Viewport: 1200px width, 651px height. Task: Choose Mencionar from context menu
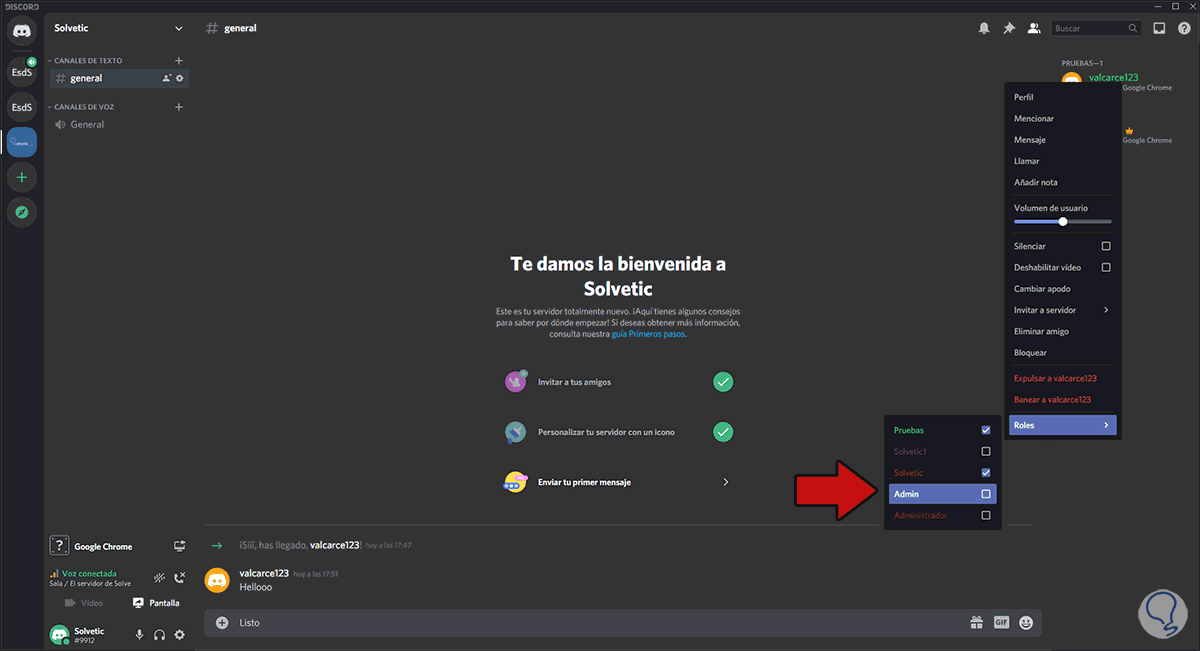point(1062,118)
